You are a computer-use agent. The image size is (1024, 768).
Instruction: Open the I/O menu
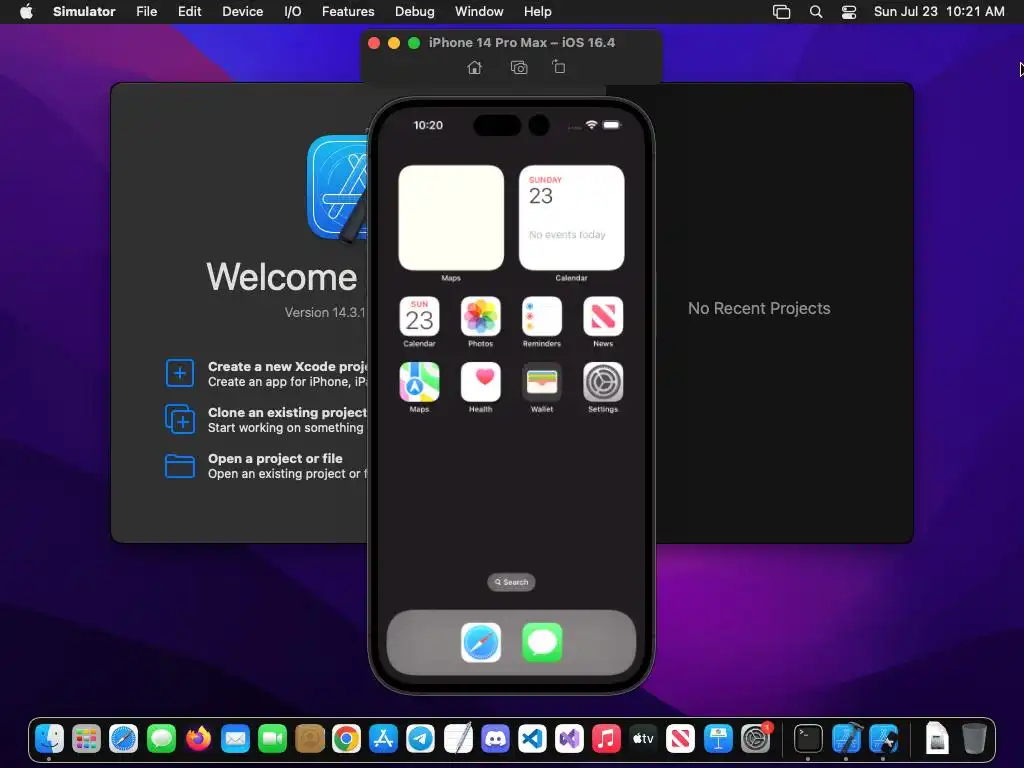point(293,11)
